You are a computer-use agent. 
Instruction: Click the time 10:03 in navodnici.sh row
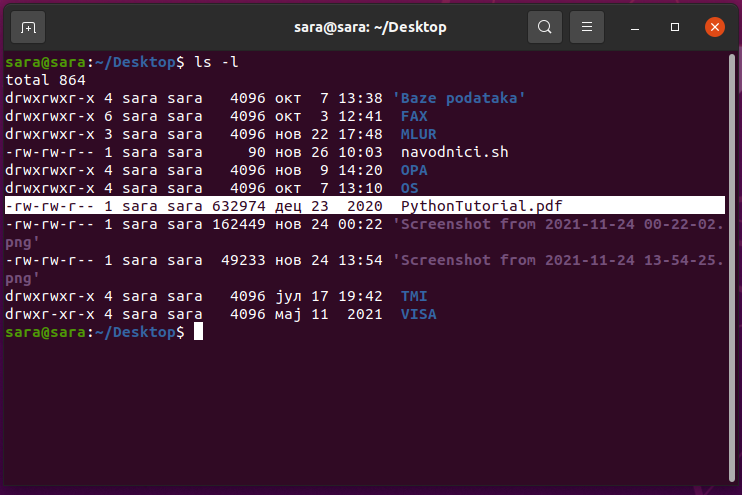click(x=360, y=152)
